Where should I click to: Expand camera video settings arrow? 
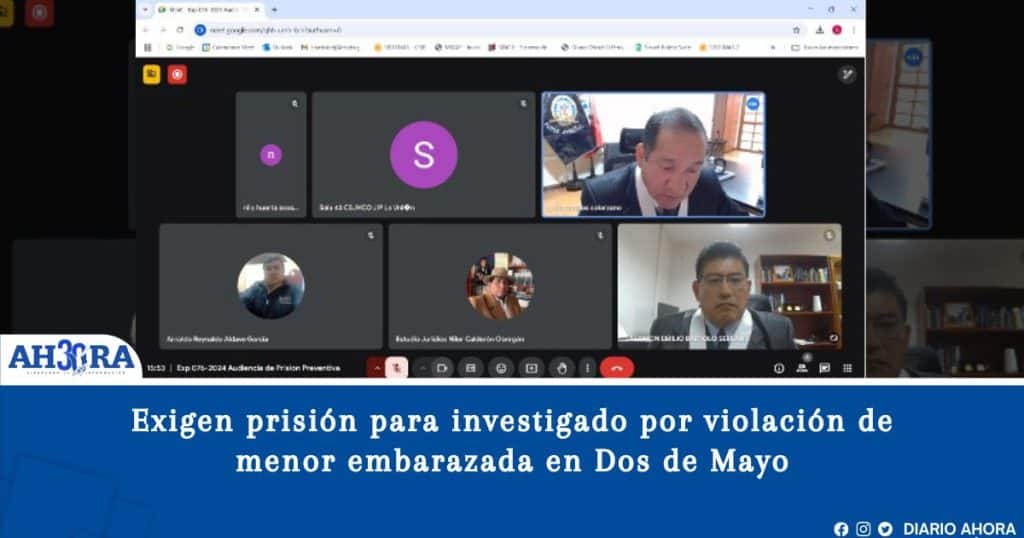(x=422, y=368)
